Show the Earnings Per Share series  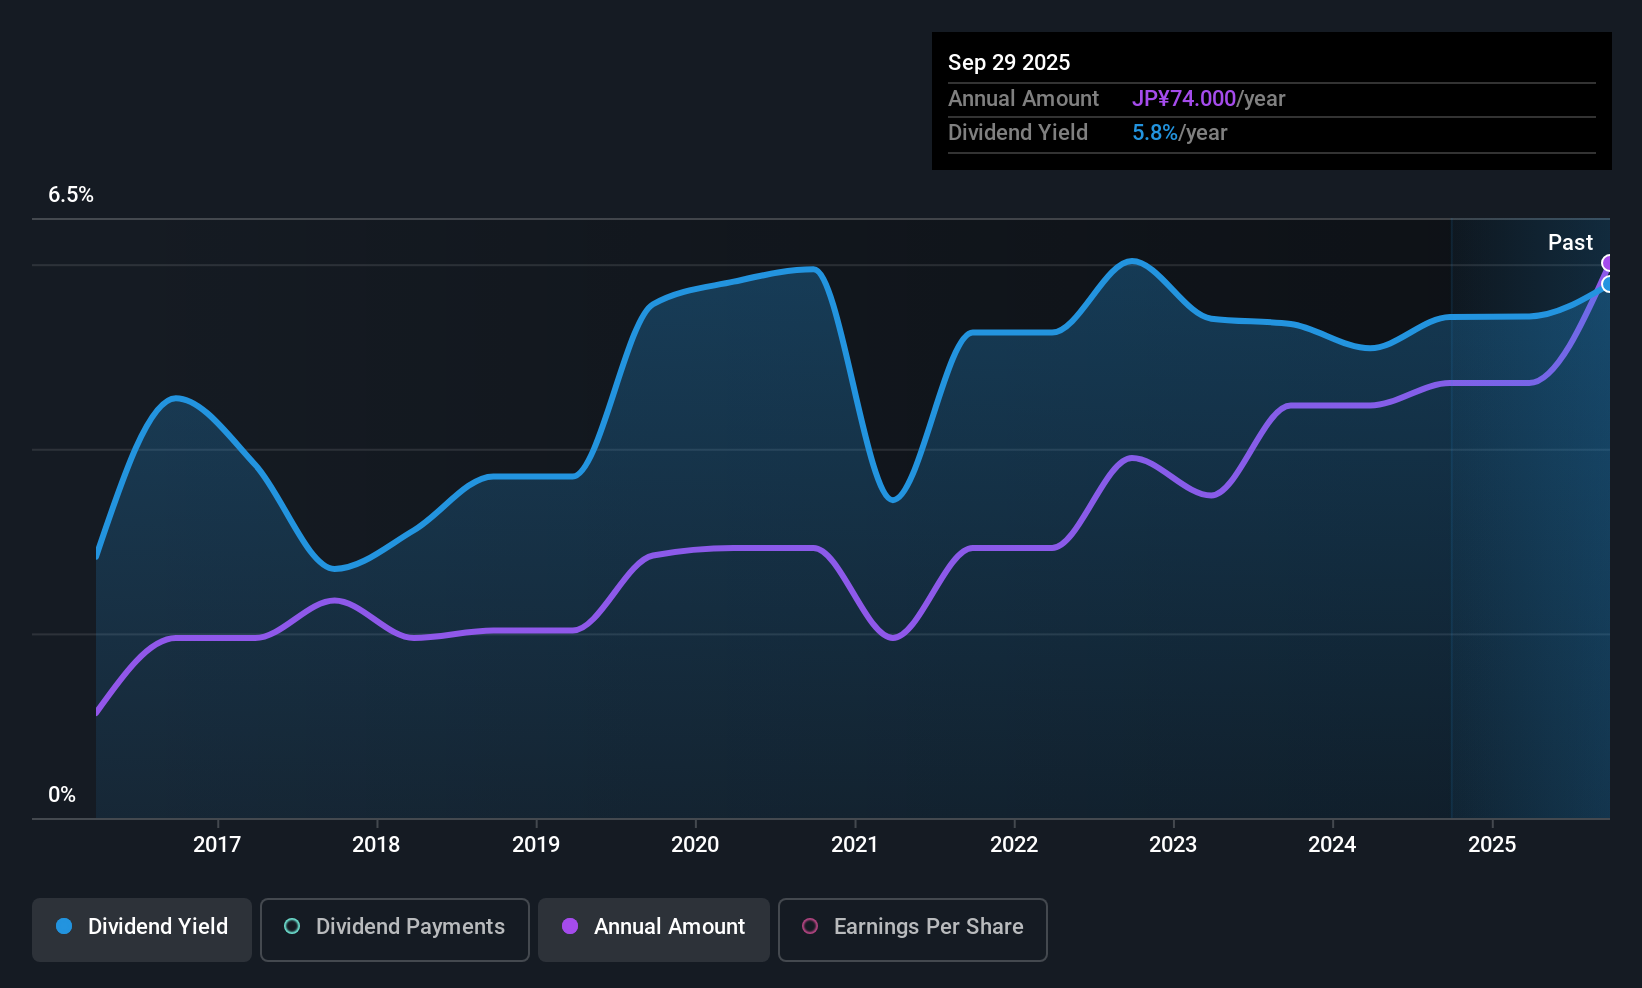(912, 929)
